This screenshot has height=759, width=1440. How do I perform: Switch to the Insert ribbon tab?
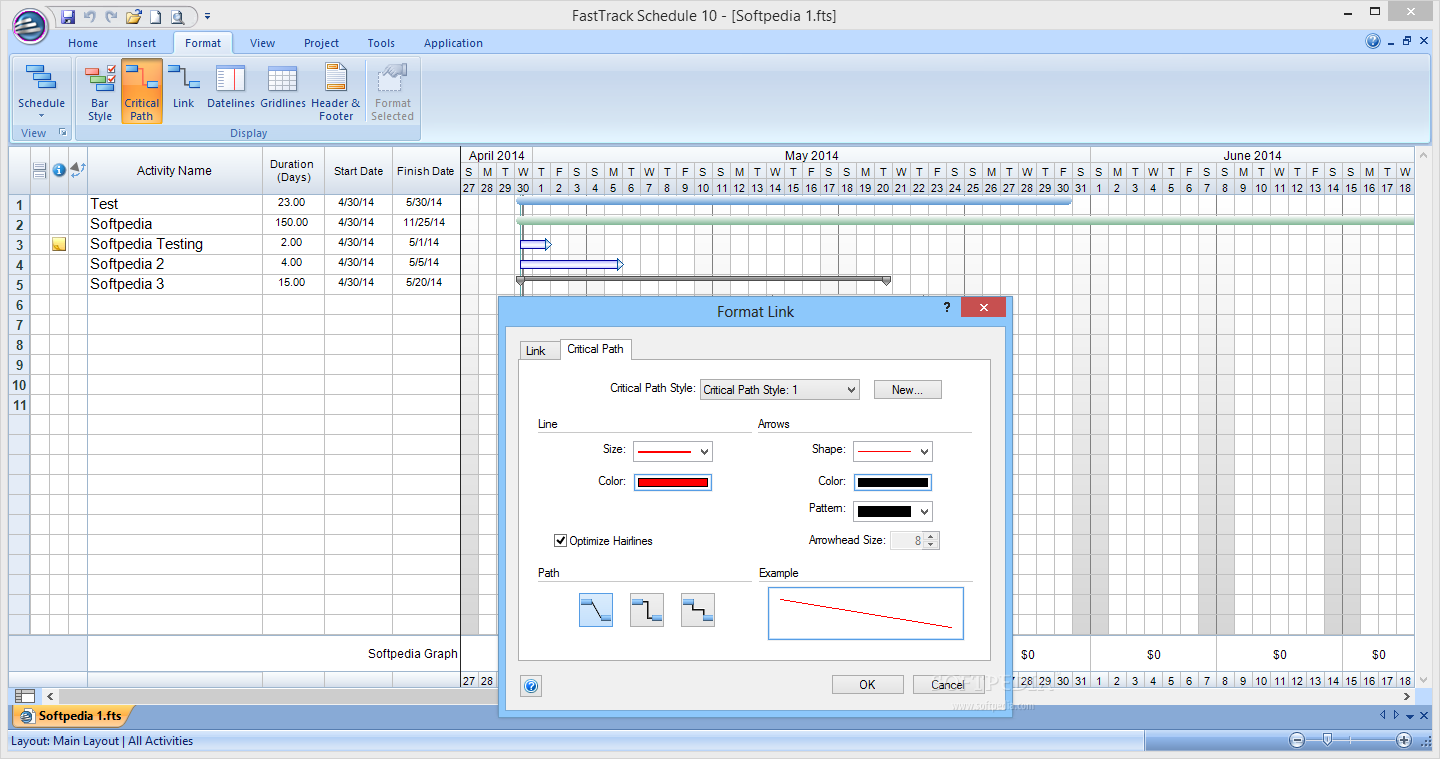pyautogui.click(x=142, y=43)
